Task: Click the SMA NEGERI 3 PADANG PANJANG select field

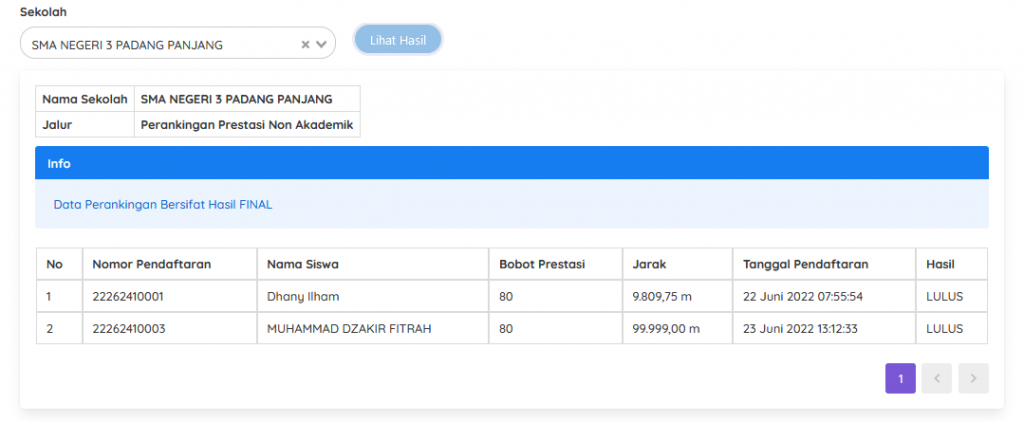Action: [x=160, y=44]
